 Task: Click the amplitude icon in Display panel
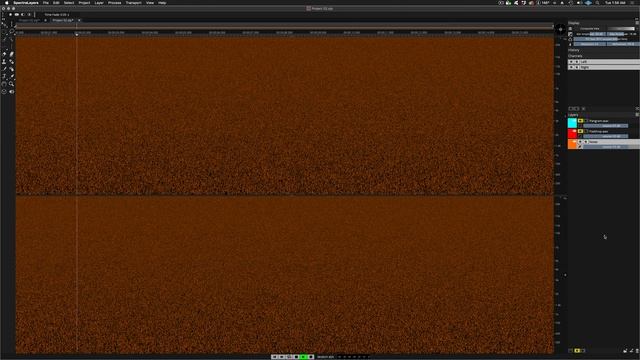571,34
